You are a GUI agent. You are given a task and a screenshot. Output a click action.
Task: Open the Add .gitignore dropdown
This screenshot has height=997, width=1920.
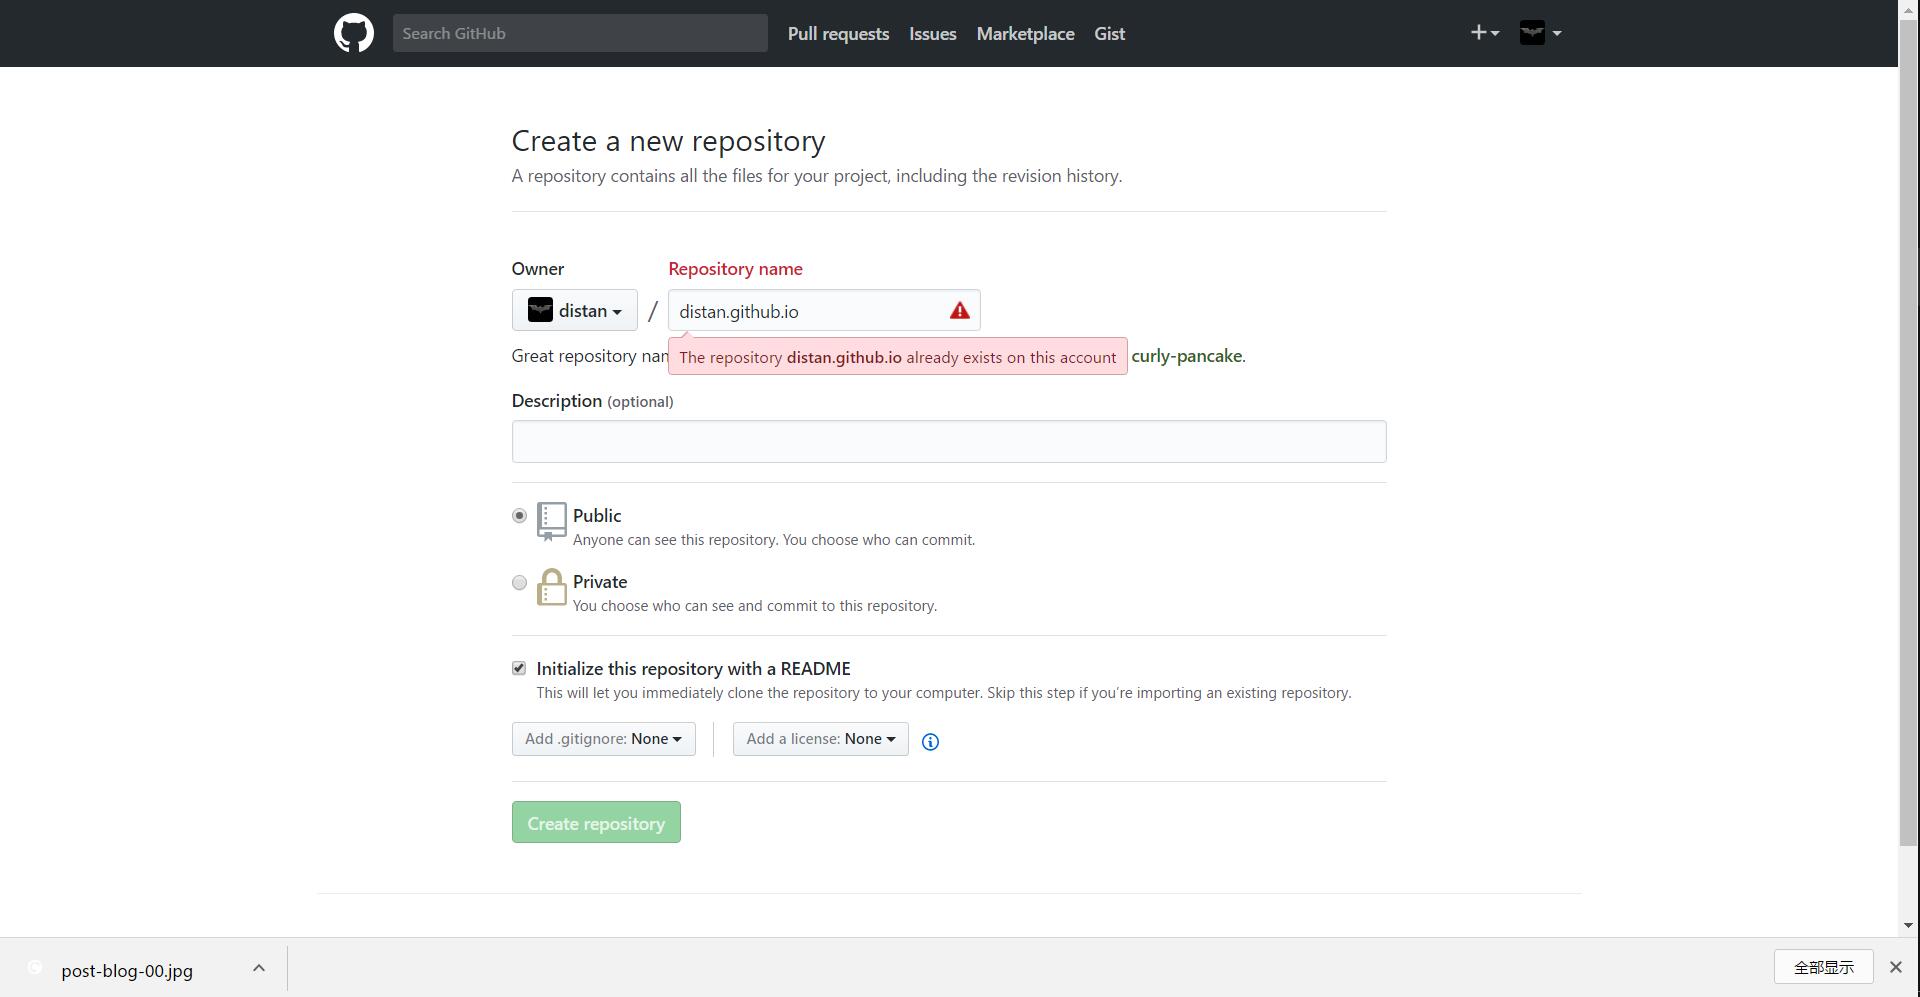click(603, 739)
